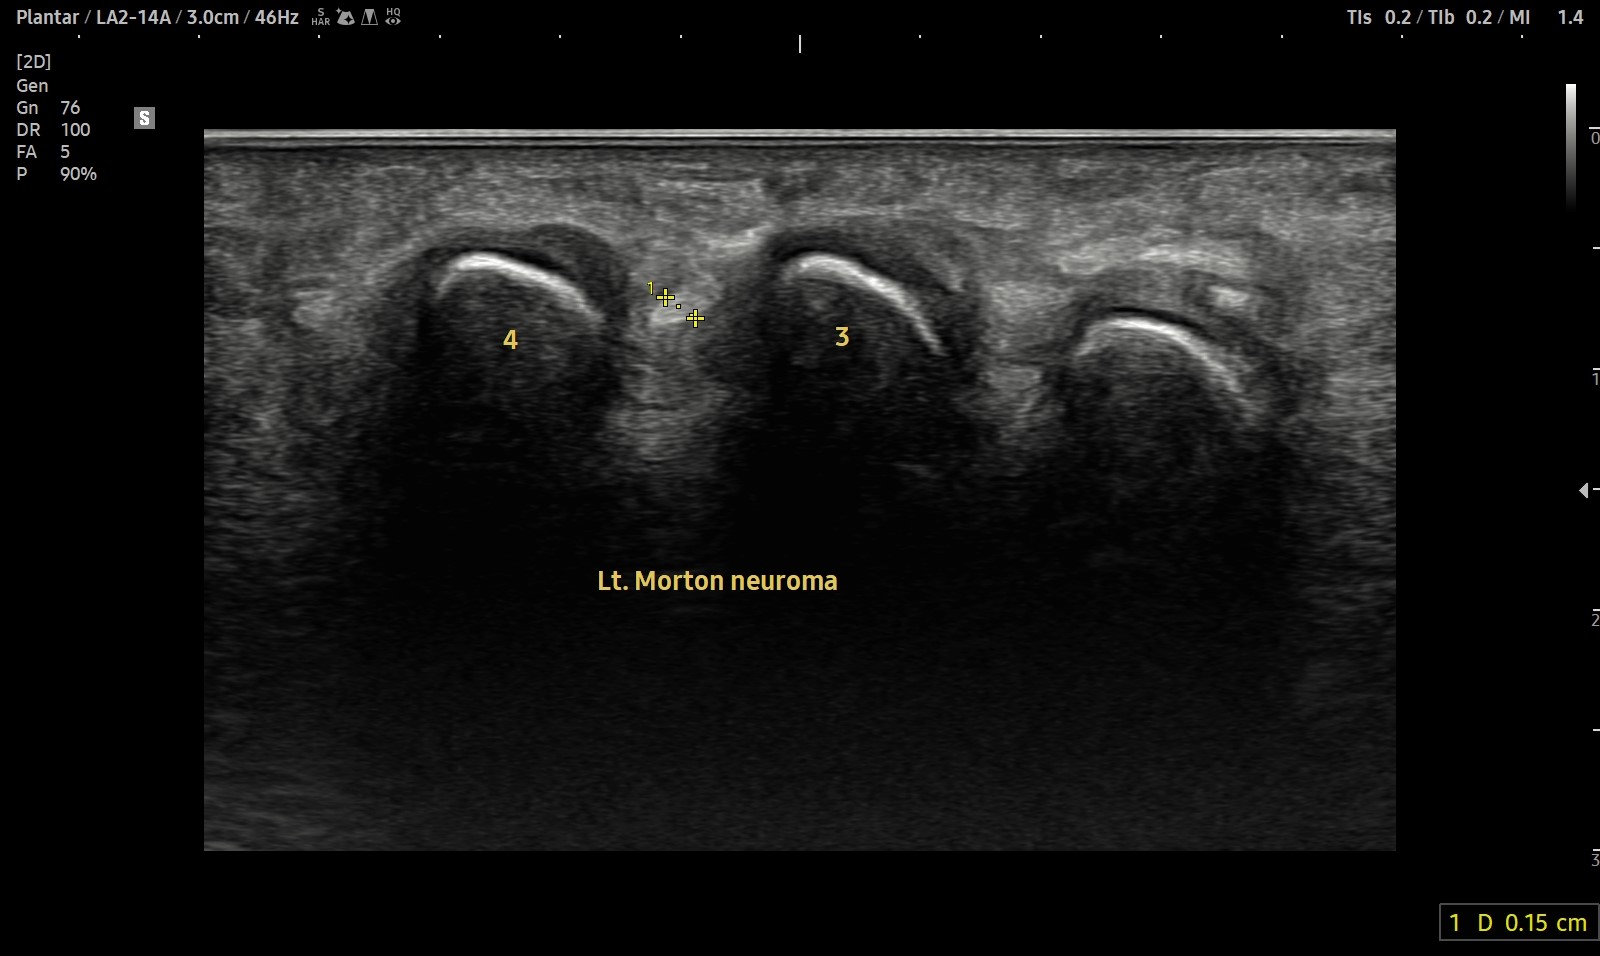Click the "1 D 0.15 cm" measurement result

pyautogui.click(x=1518, y=923)
